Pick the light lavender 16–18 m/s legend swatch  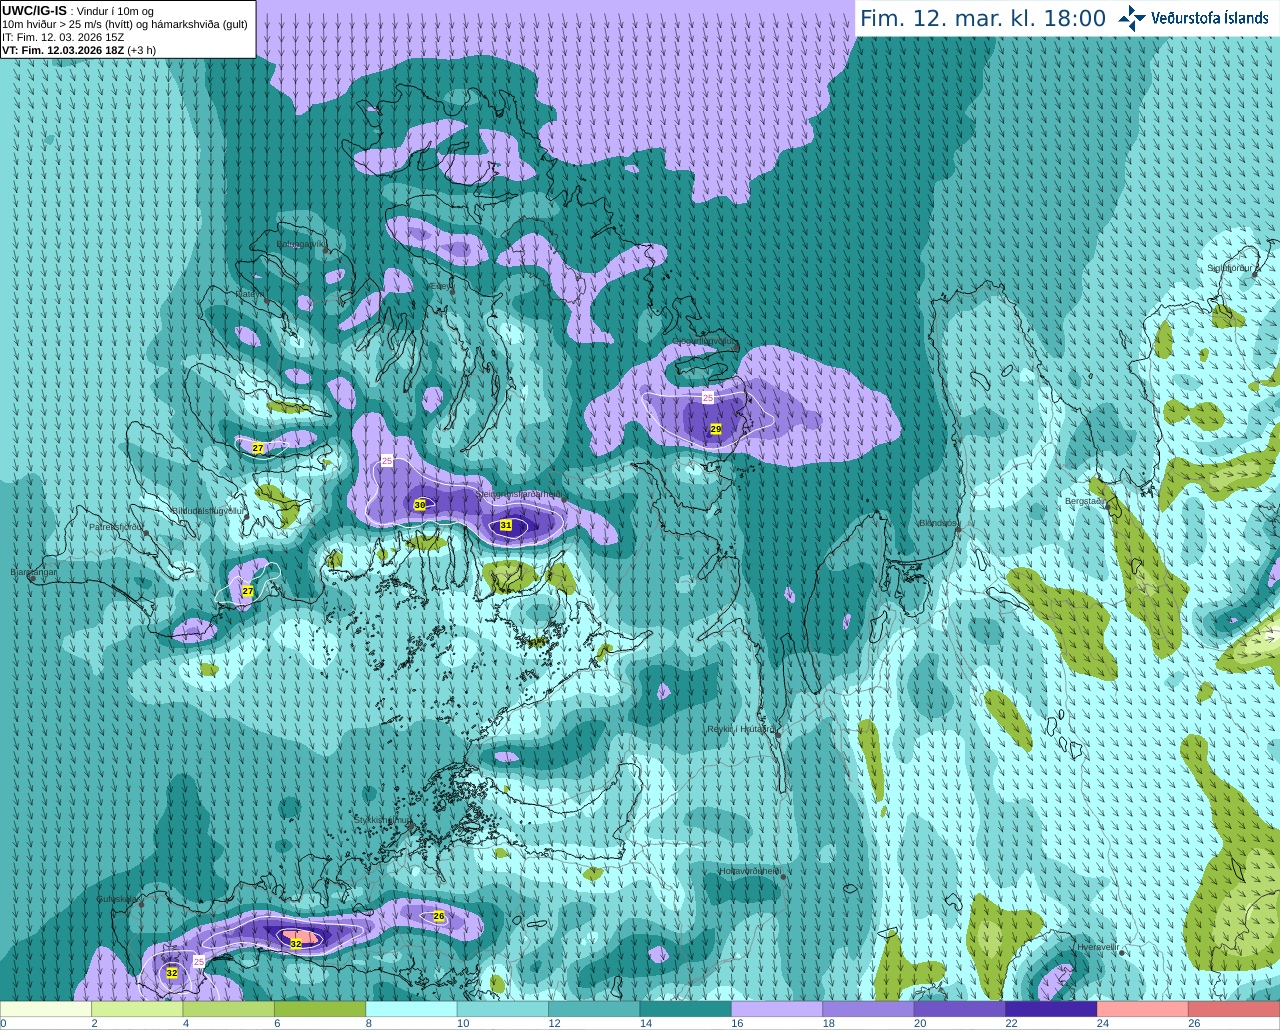pos(777,1009)
